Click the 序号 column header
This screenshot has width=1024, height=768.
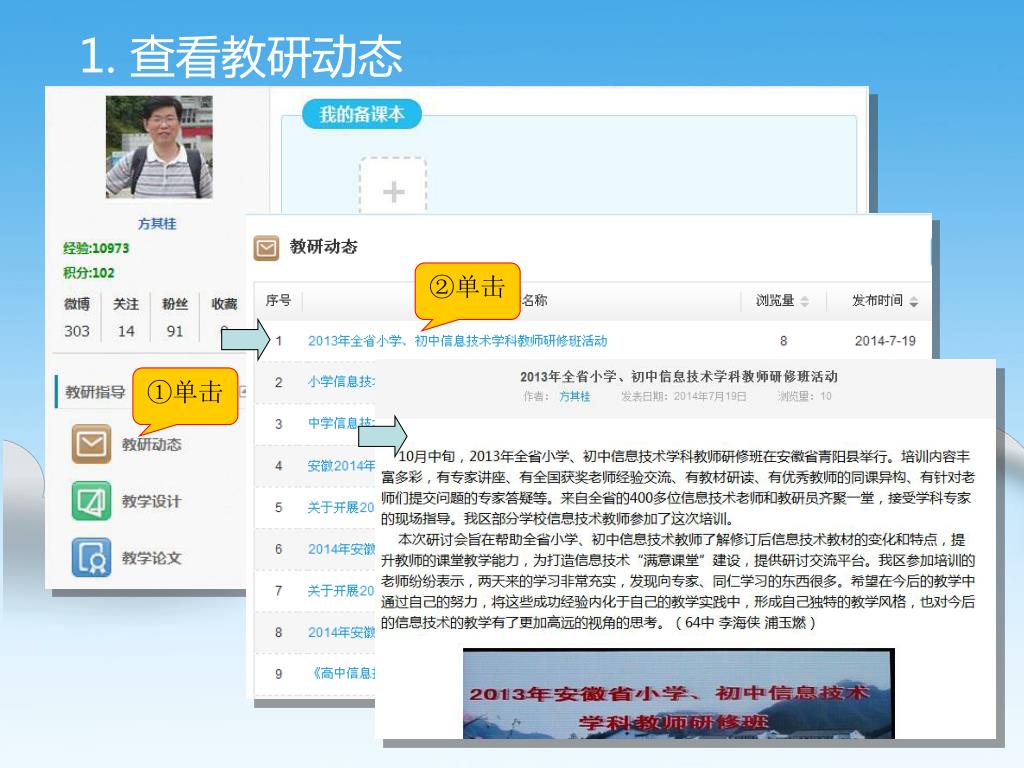(x=278, y=300)
